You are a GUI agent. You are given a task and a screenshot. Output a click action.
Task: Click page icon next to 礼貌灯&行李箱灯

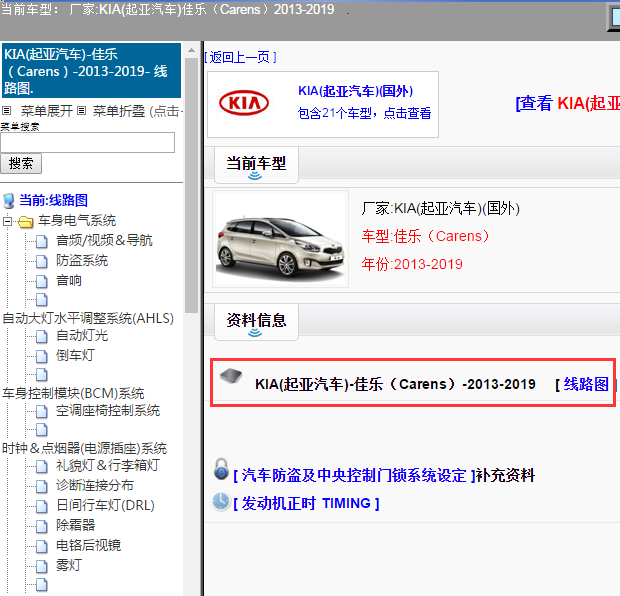(42, 466)
